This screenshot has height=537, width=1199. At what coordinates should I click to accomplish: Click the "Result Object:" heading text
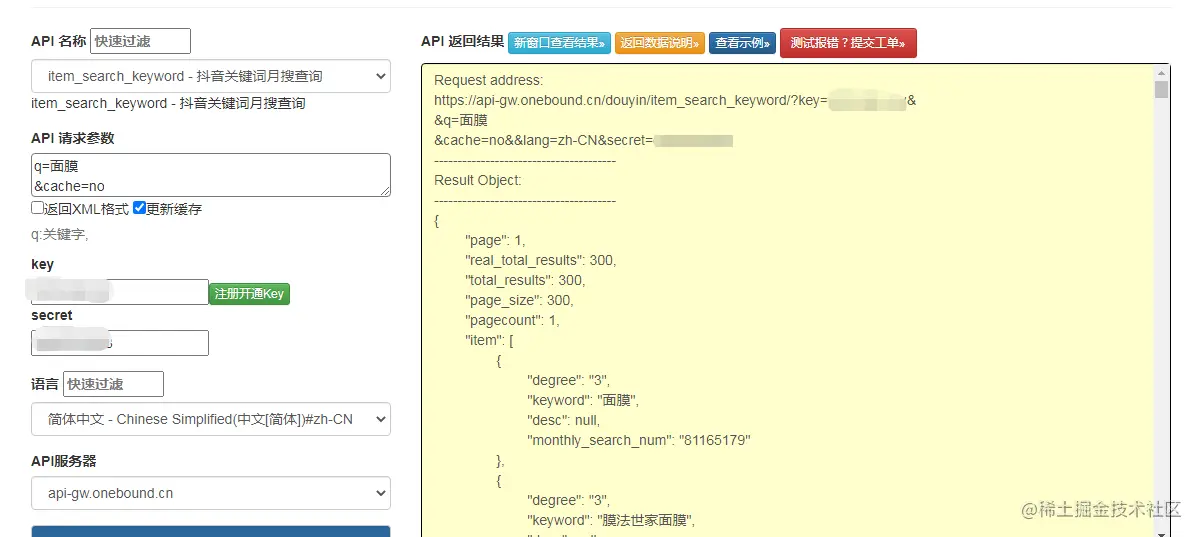click(477, 181)
